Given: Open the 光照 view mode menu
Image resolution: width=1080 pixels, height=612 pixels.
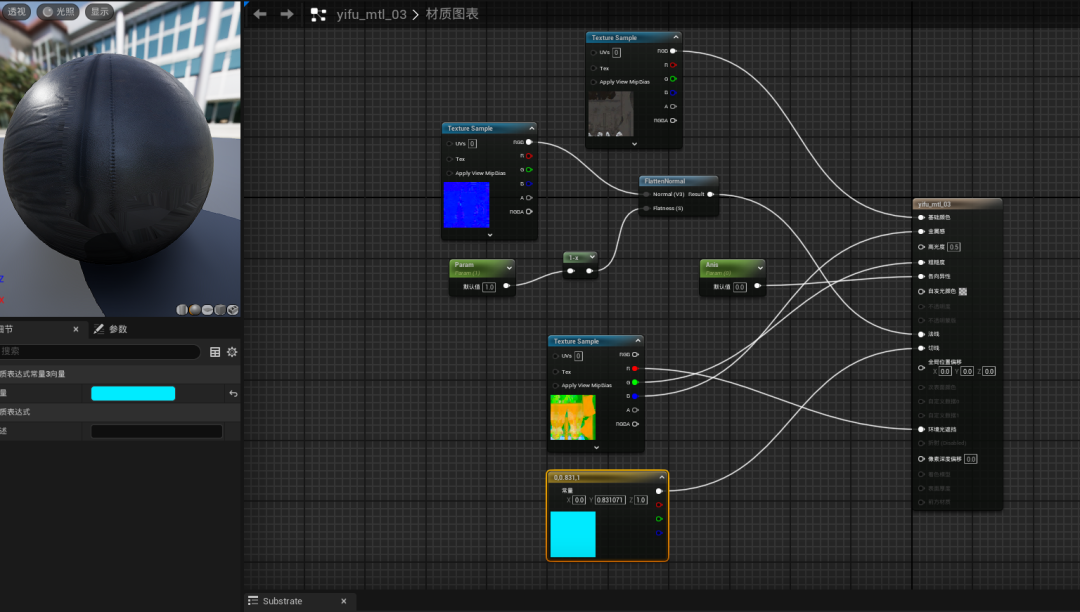Looking at the screenshot, I should coord(58,12).
